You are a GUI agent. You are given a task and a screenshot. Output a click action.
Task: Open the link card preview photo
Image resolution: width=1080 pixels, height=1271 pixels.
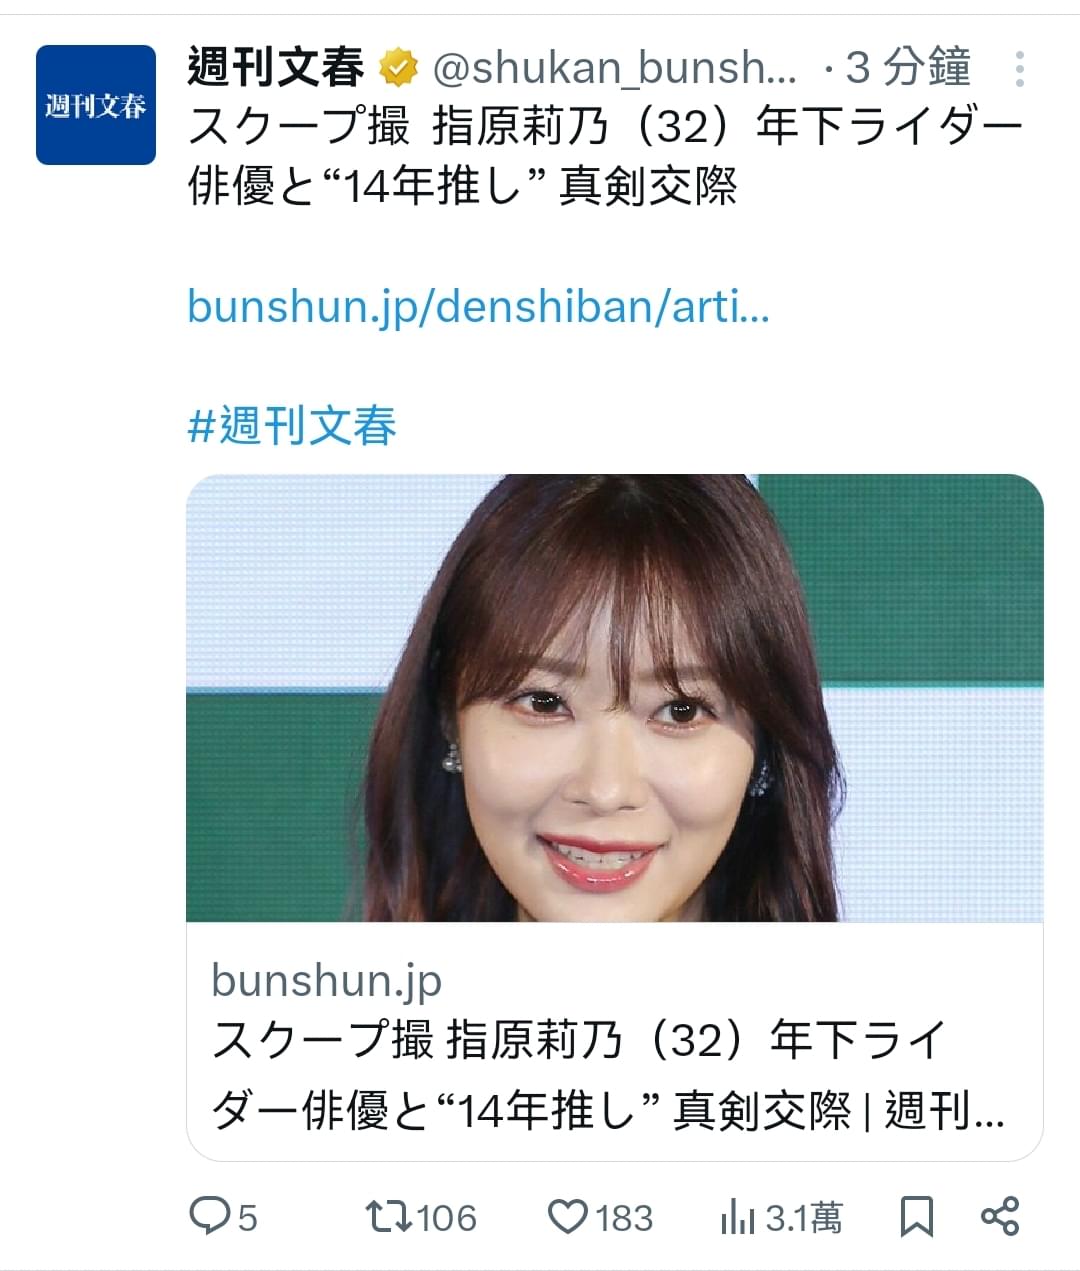tap(615, 698)
